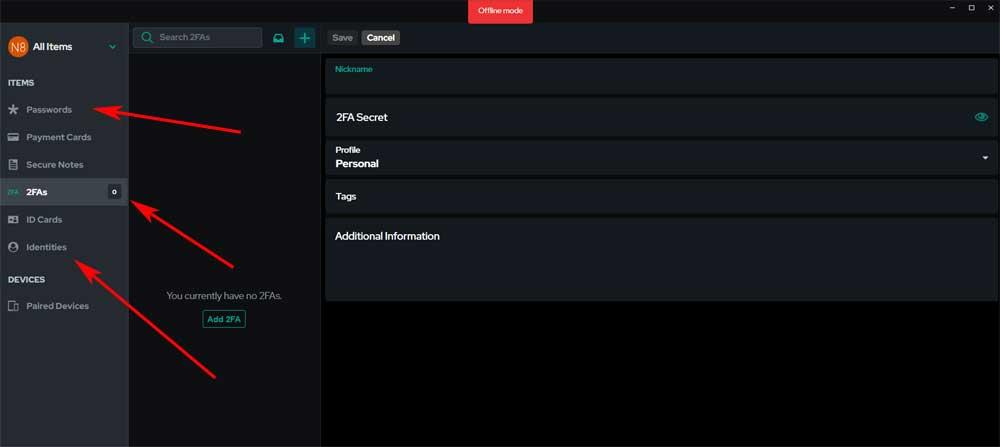Click the ITEMS section header
Viewport: 1000px width, 447px height.
(x=21, y=83)
